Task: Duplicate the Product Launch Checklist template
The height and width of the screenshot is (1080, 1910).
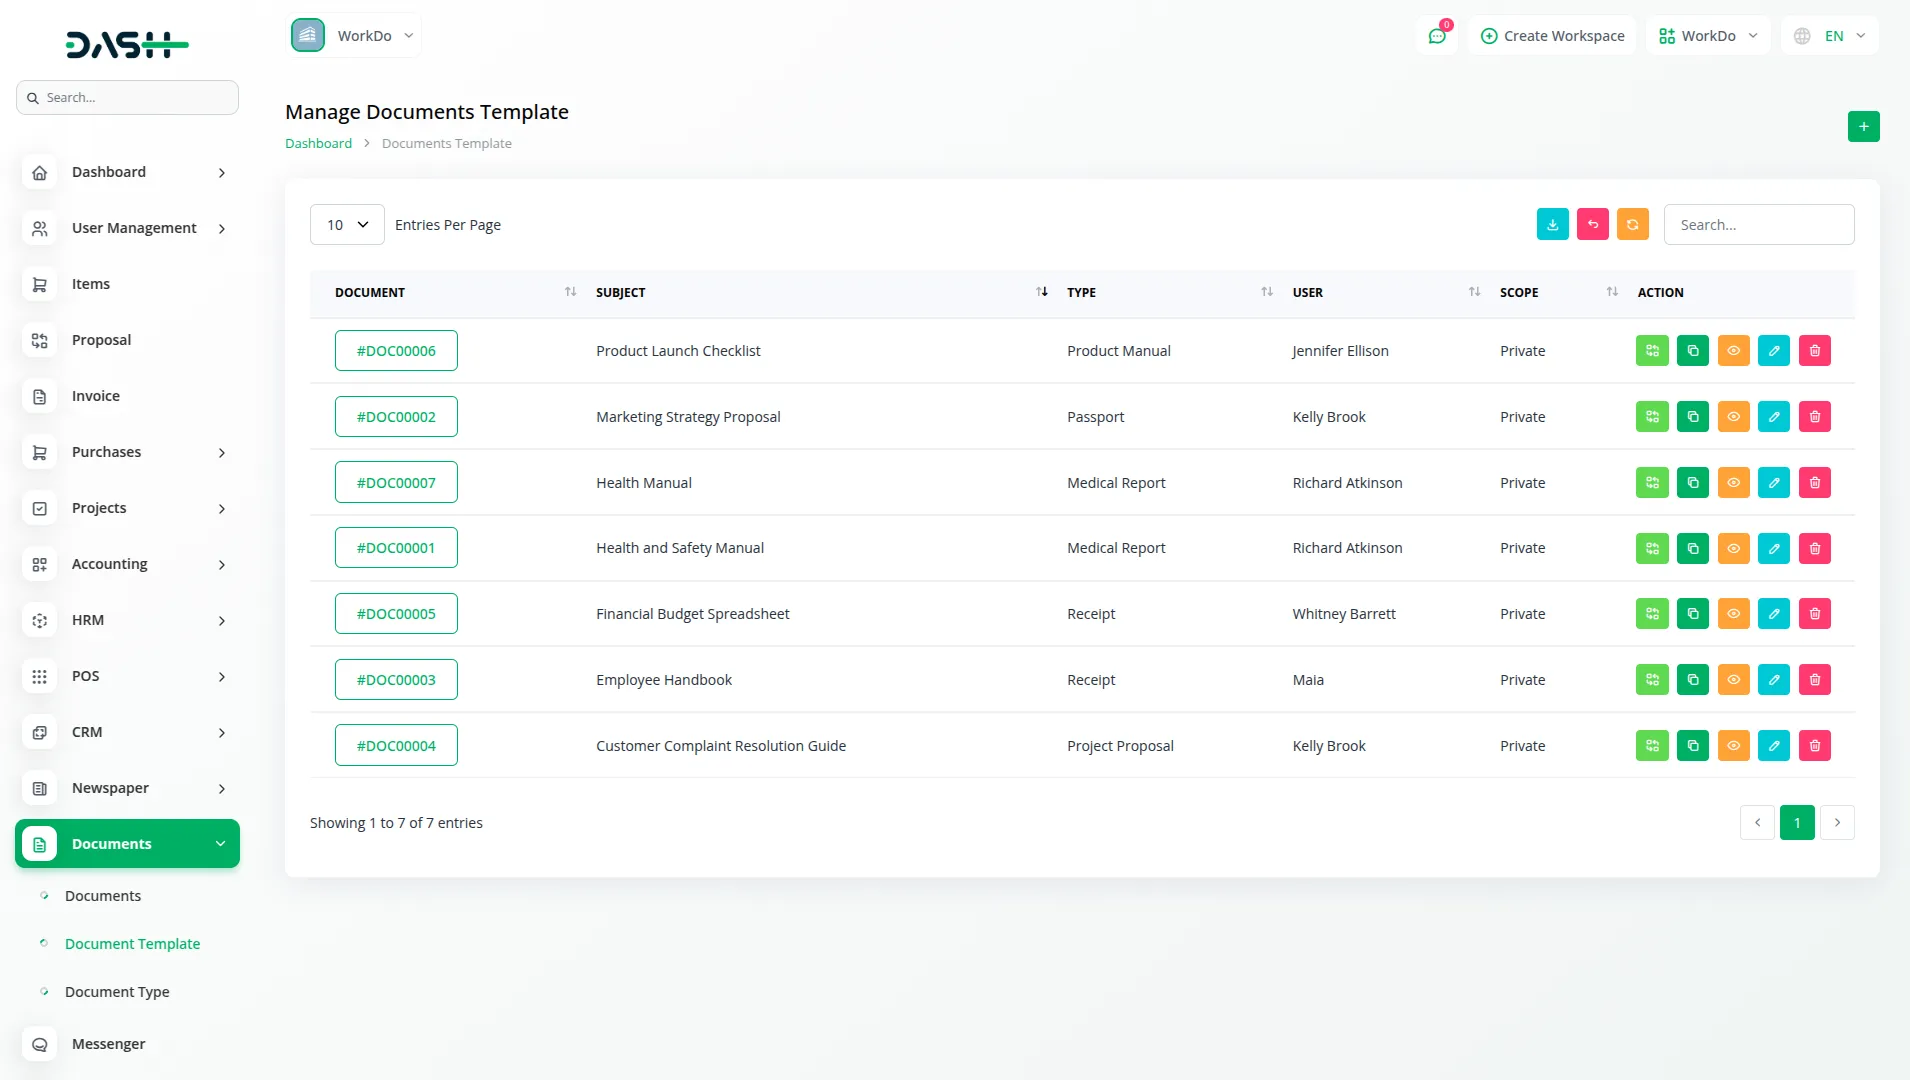Action: [1693, 350]
